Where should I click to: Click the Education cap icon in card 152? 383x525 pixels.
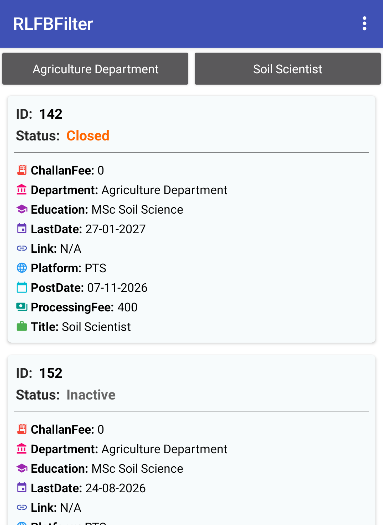pyautogui.click(x=22, y=468)
